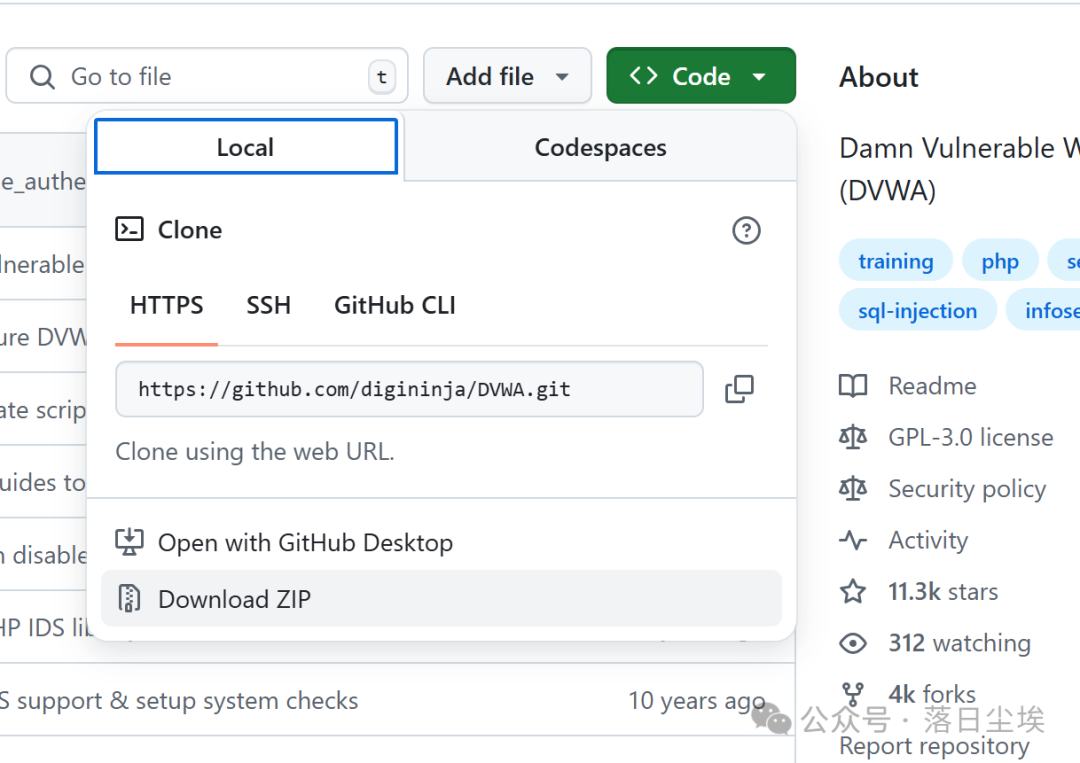Click the repository clone URL field
The image size is (1080, 763).
[409, 389]
